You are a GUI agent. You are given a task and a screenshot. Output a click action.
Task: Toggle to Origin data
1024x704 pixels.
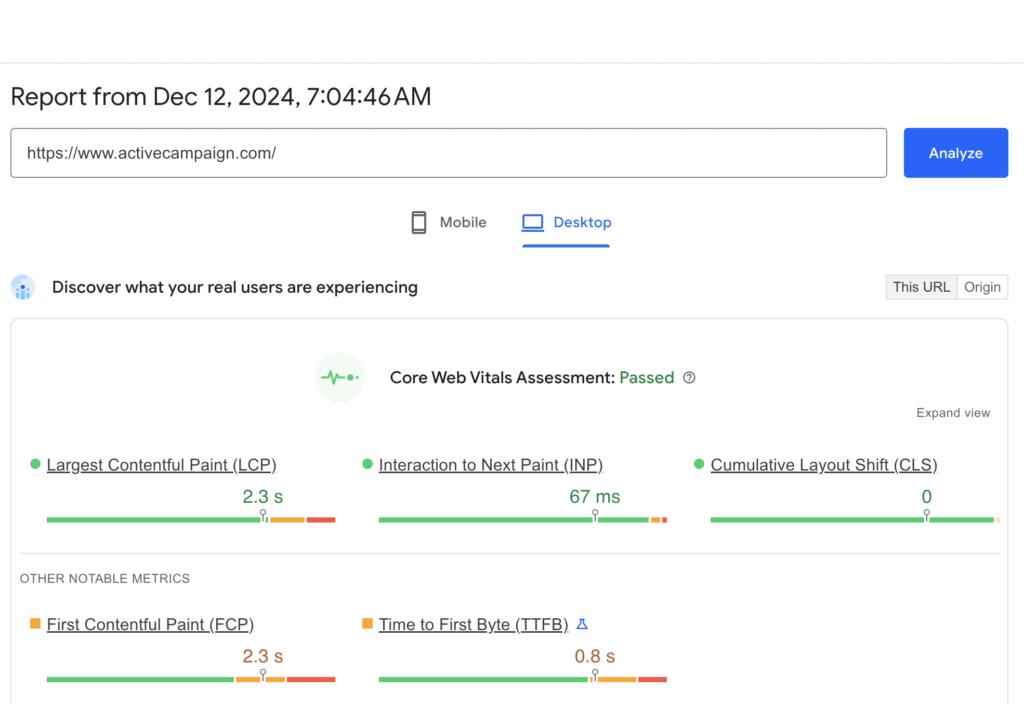[982, 287]
